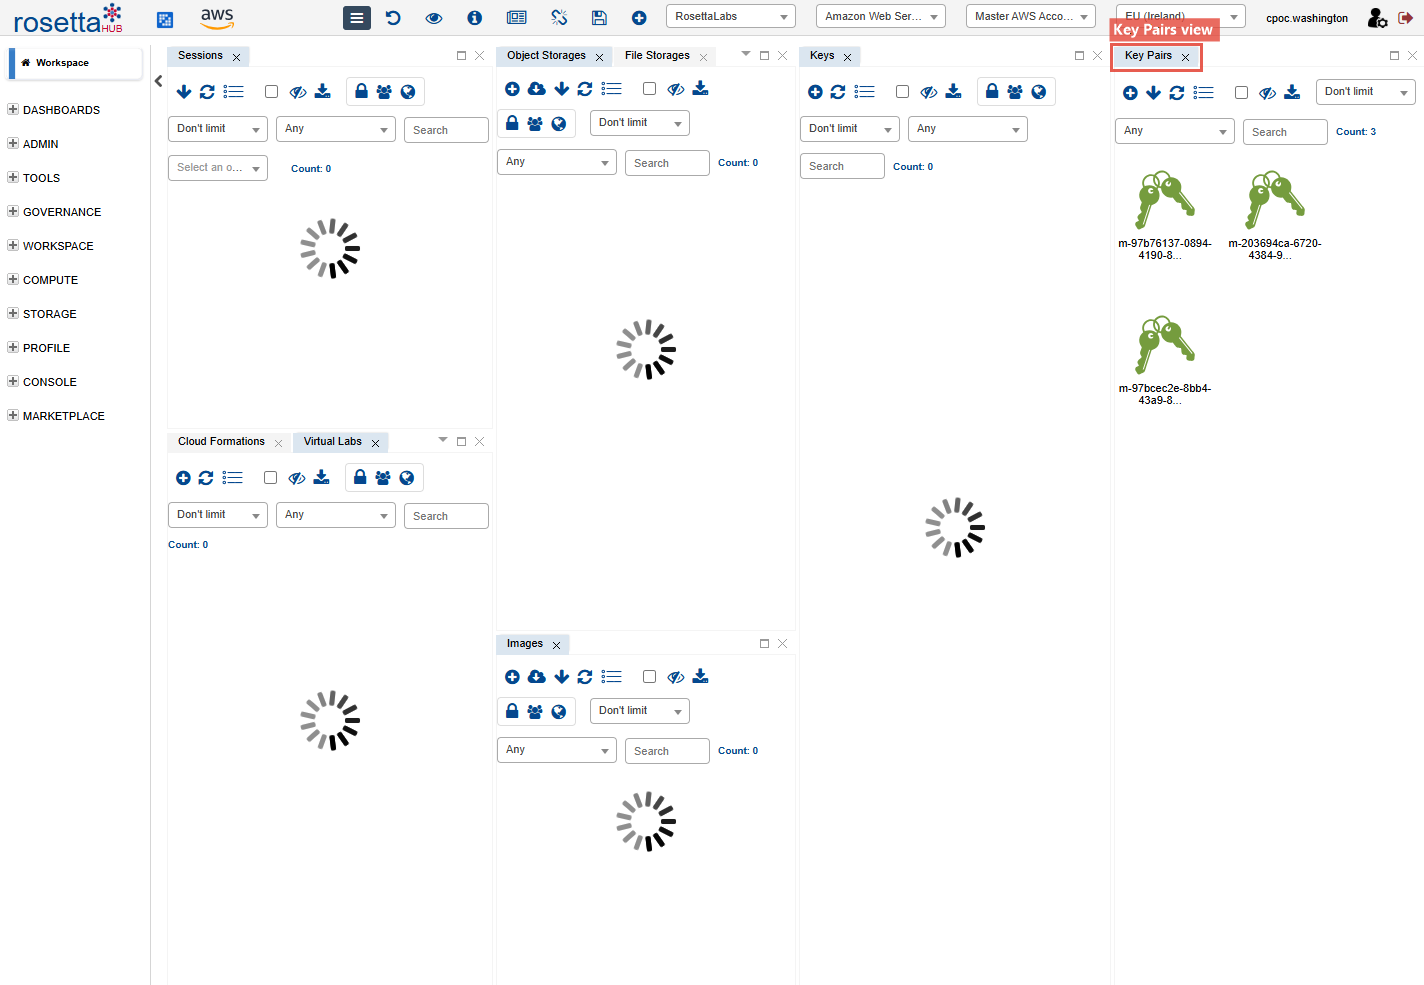The height and width of the screenshot is (985, 1424).
Task: Click the add icon in Key Pairs panel
Action: (1130, 93)
